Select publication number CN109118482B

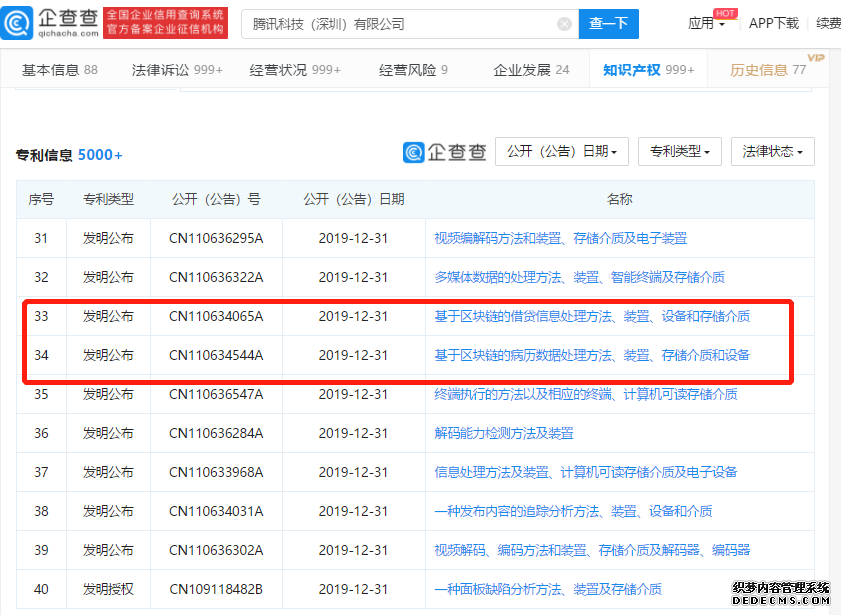click(216, 589)
